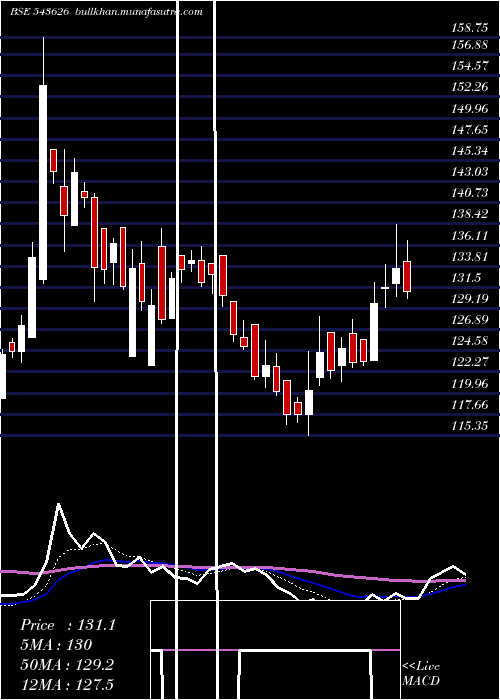The image size is (500, 700).
Task: Click the 129.19 price axis label
Action: (469, 299)
